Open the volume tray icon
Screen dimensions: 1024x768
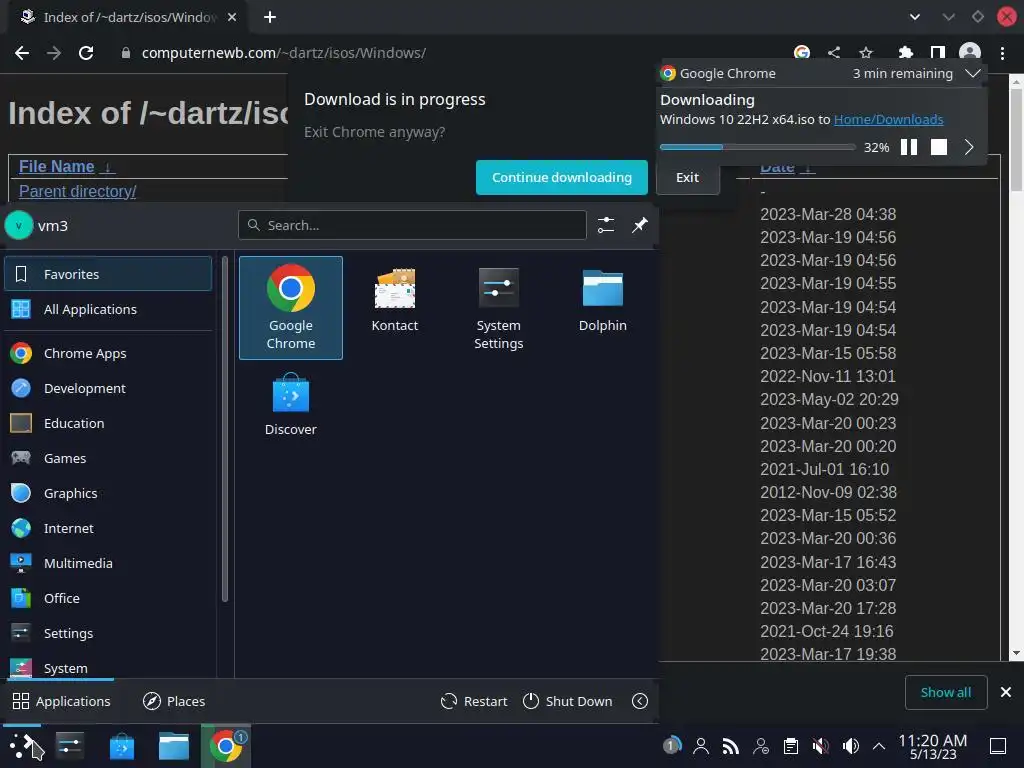pyautogui.click(x=850, y=746)
